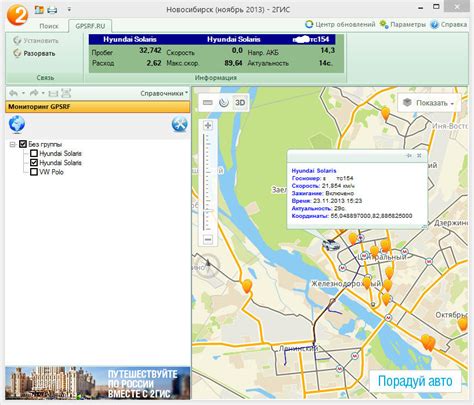Check the VW Polo checkbox
474x405 pixels.
pyautogui.click(x=34, y=172)
